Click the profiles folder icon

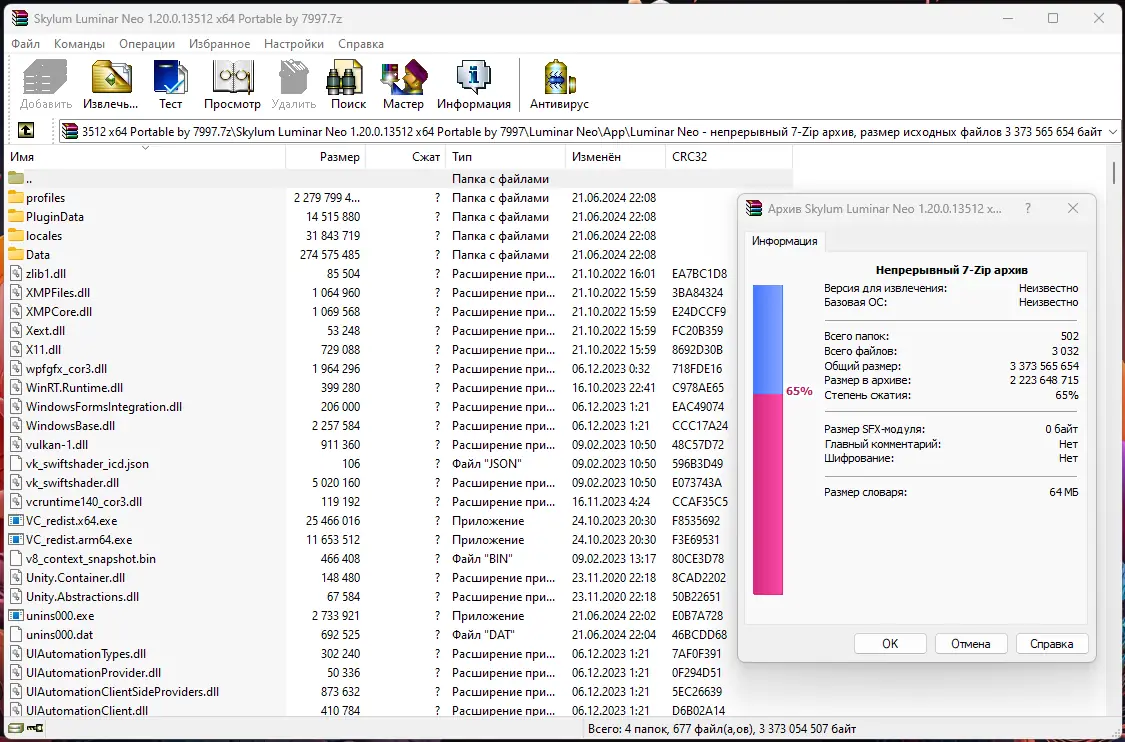coord(16,197)
